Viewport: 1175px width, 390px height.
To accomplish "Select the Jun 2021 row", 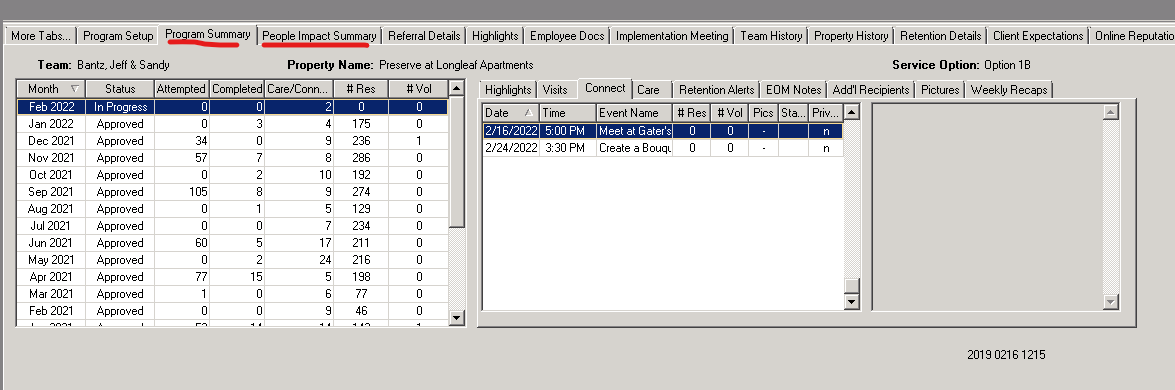I will click(232, 243).
